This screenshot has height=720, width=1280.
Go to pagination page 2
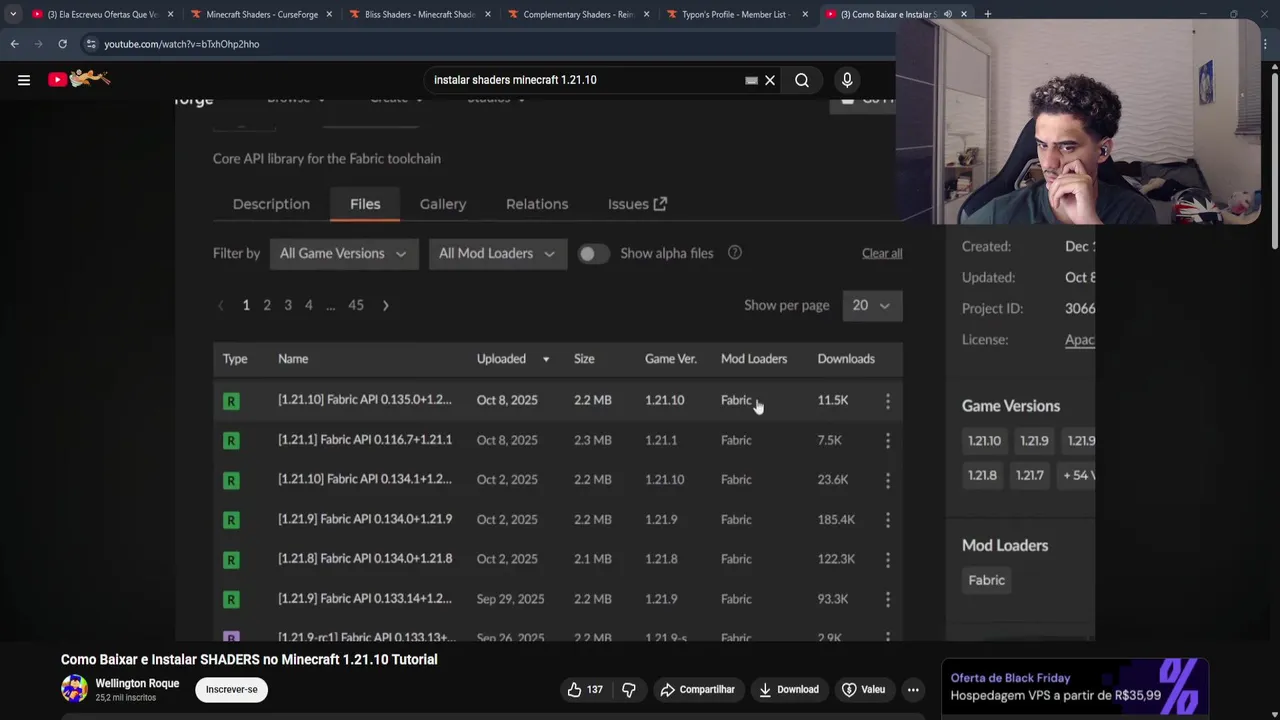coord(267,305)
